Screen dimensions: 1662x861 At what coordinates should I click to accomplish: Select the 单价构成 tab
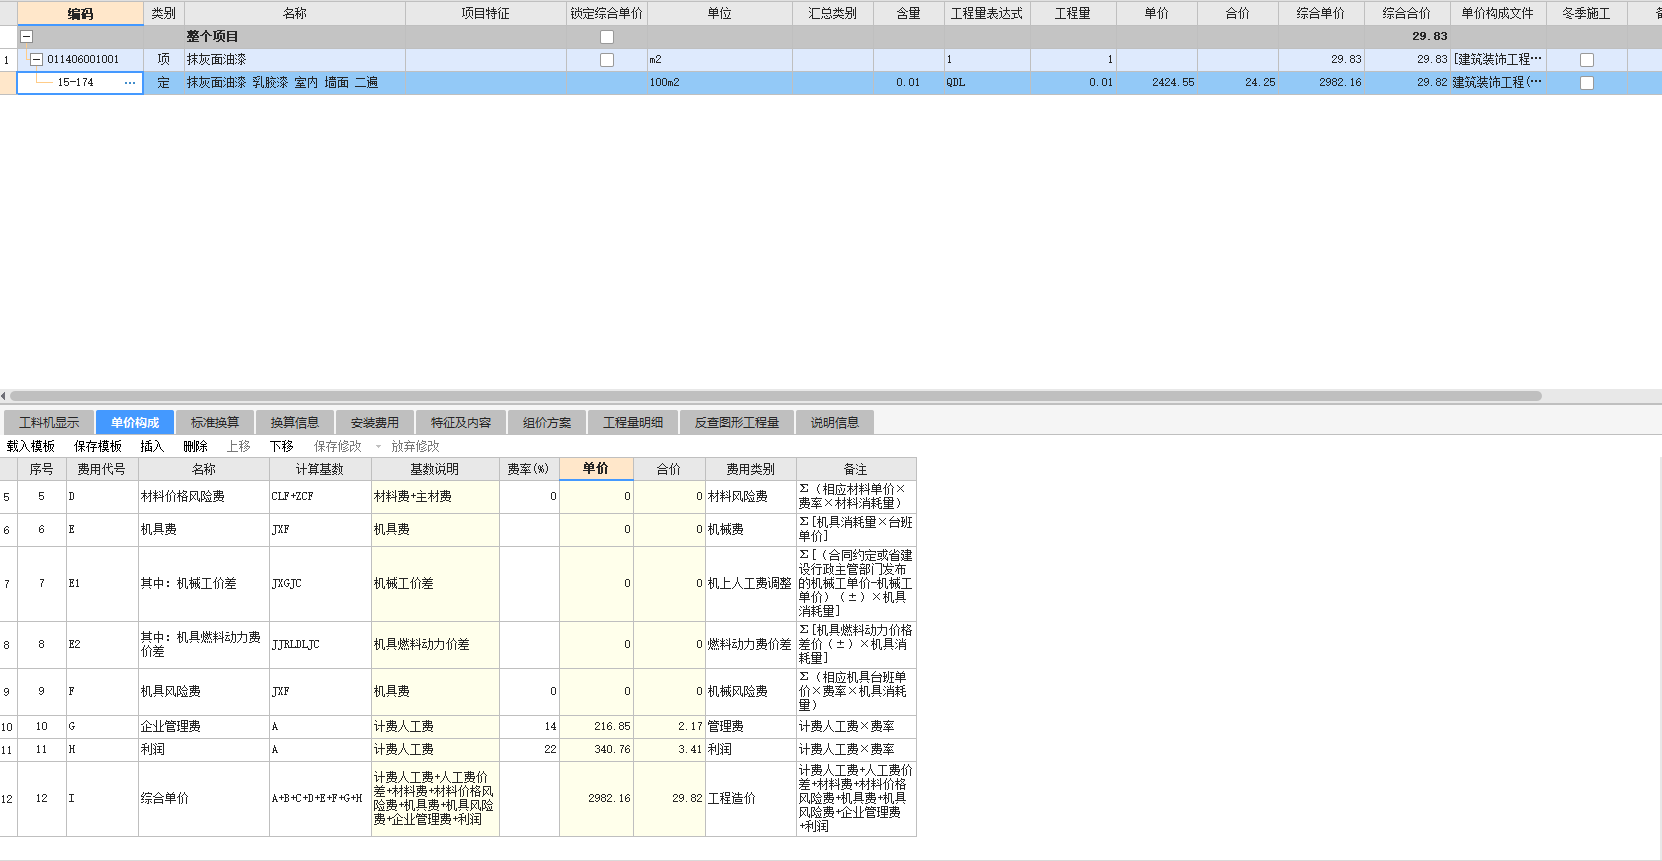coord(135,422)
